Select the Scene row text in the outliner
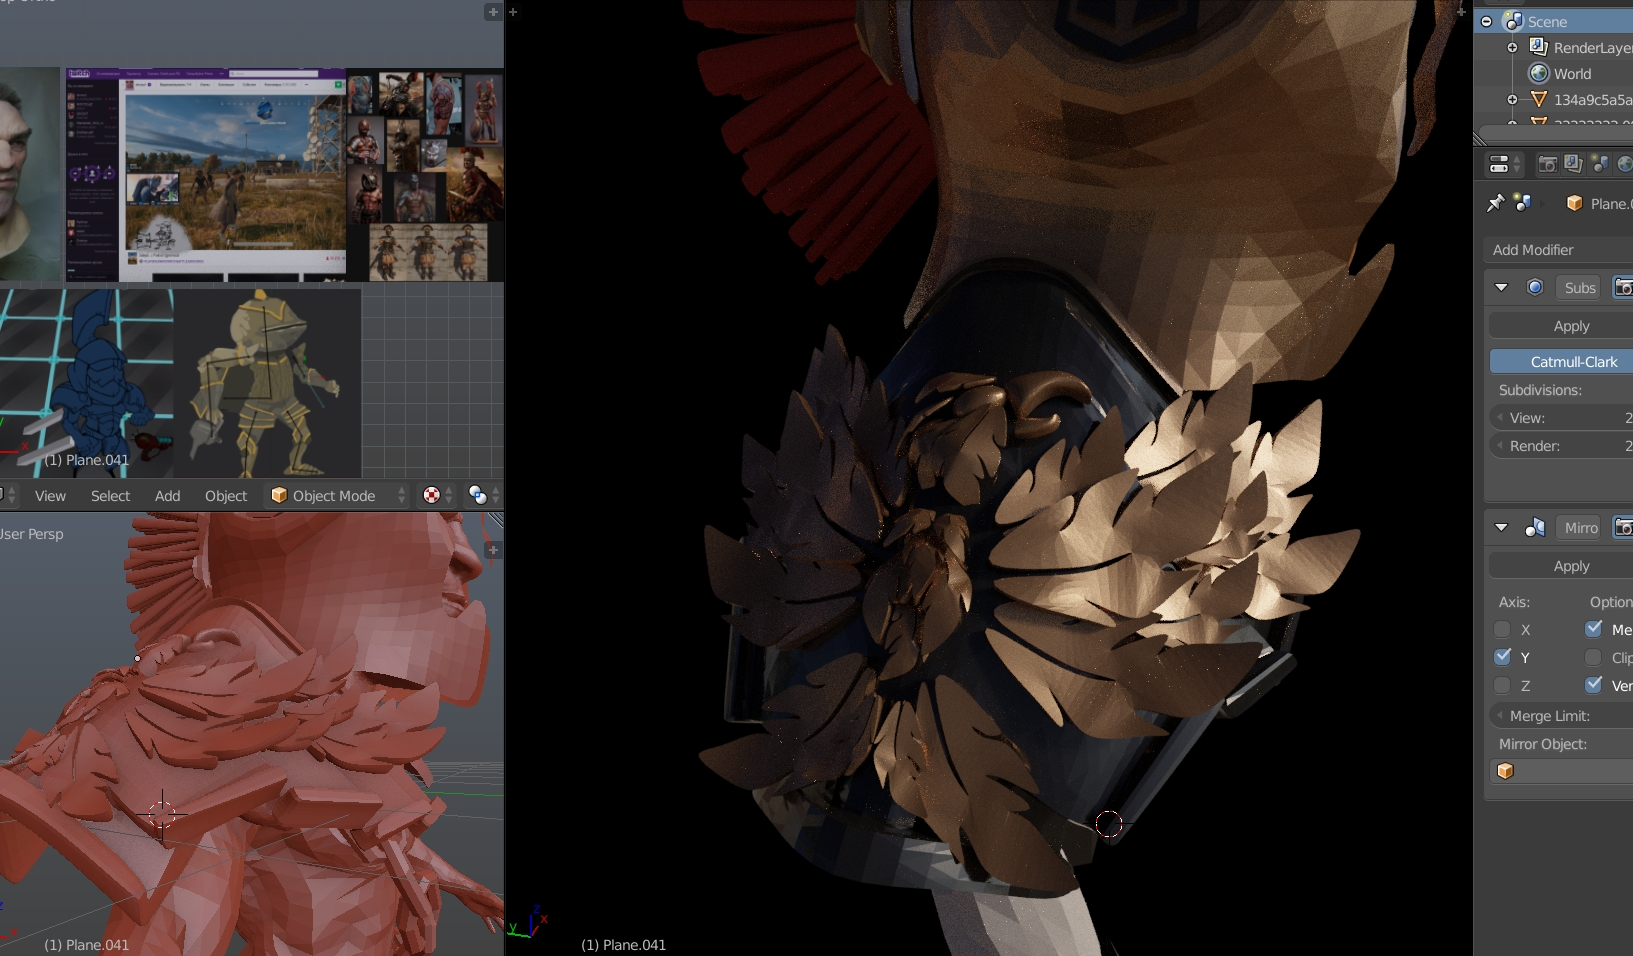 click(x=1547, y=22)
